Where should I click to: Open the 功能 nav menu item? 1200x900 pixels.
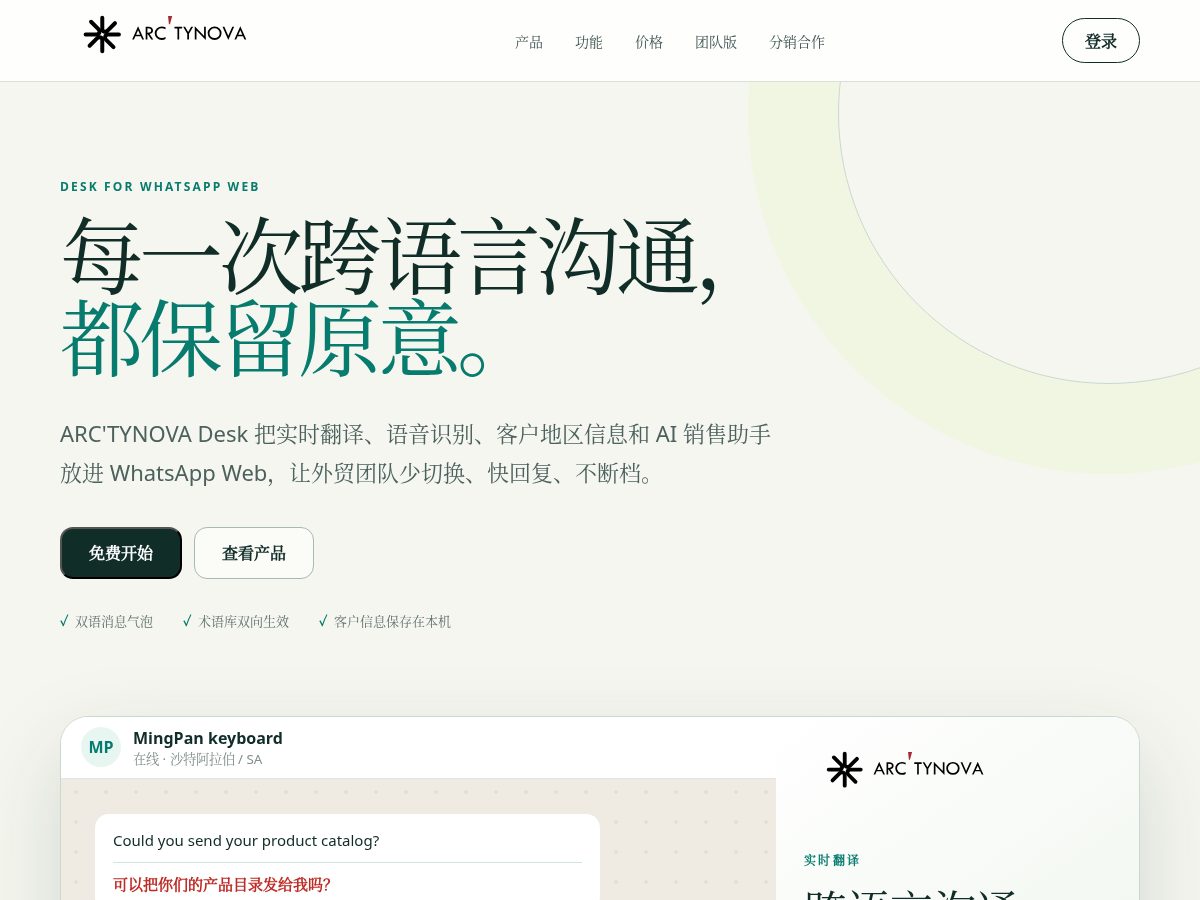(589, 42)
